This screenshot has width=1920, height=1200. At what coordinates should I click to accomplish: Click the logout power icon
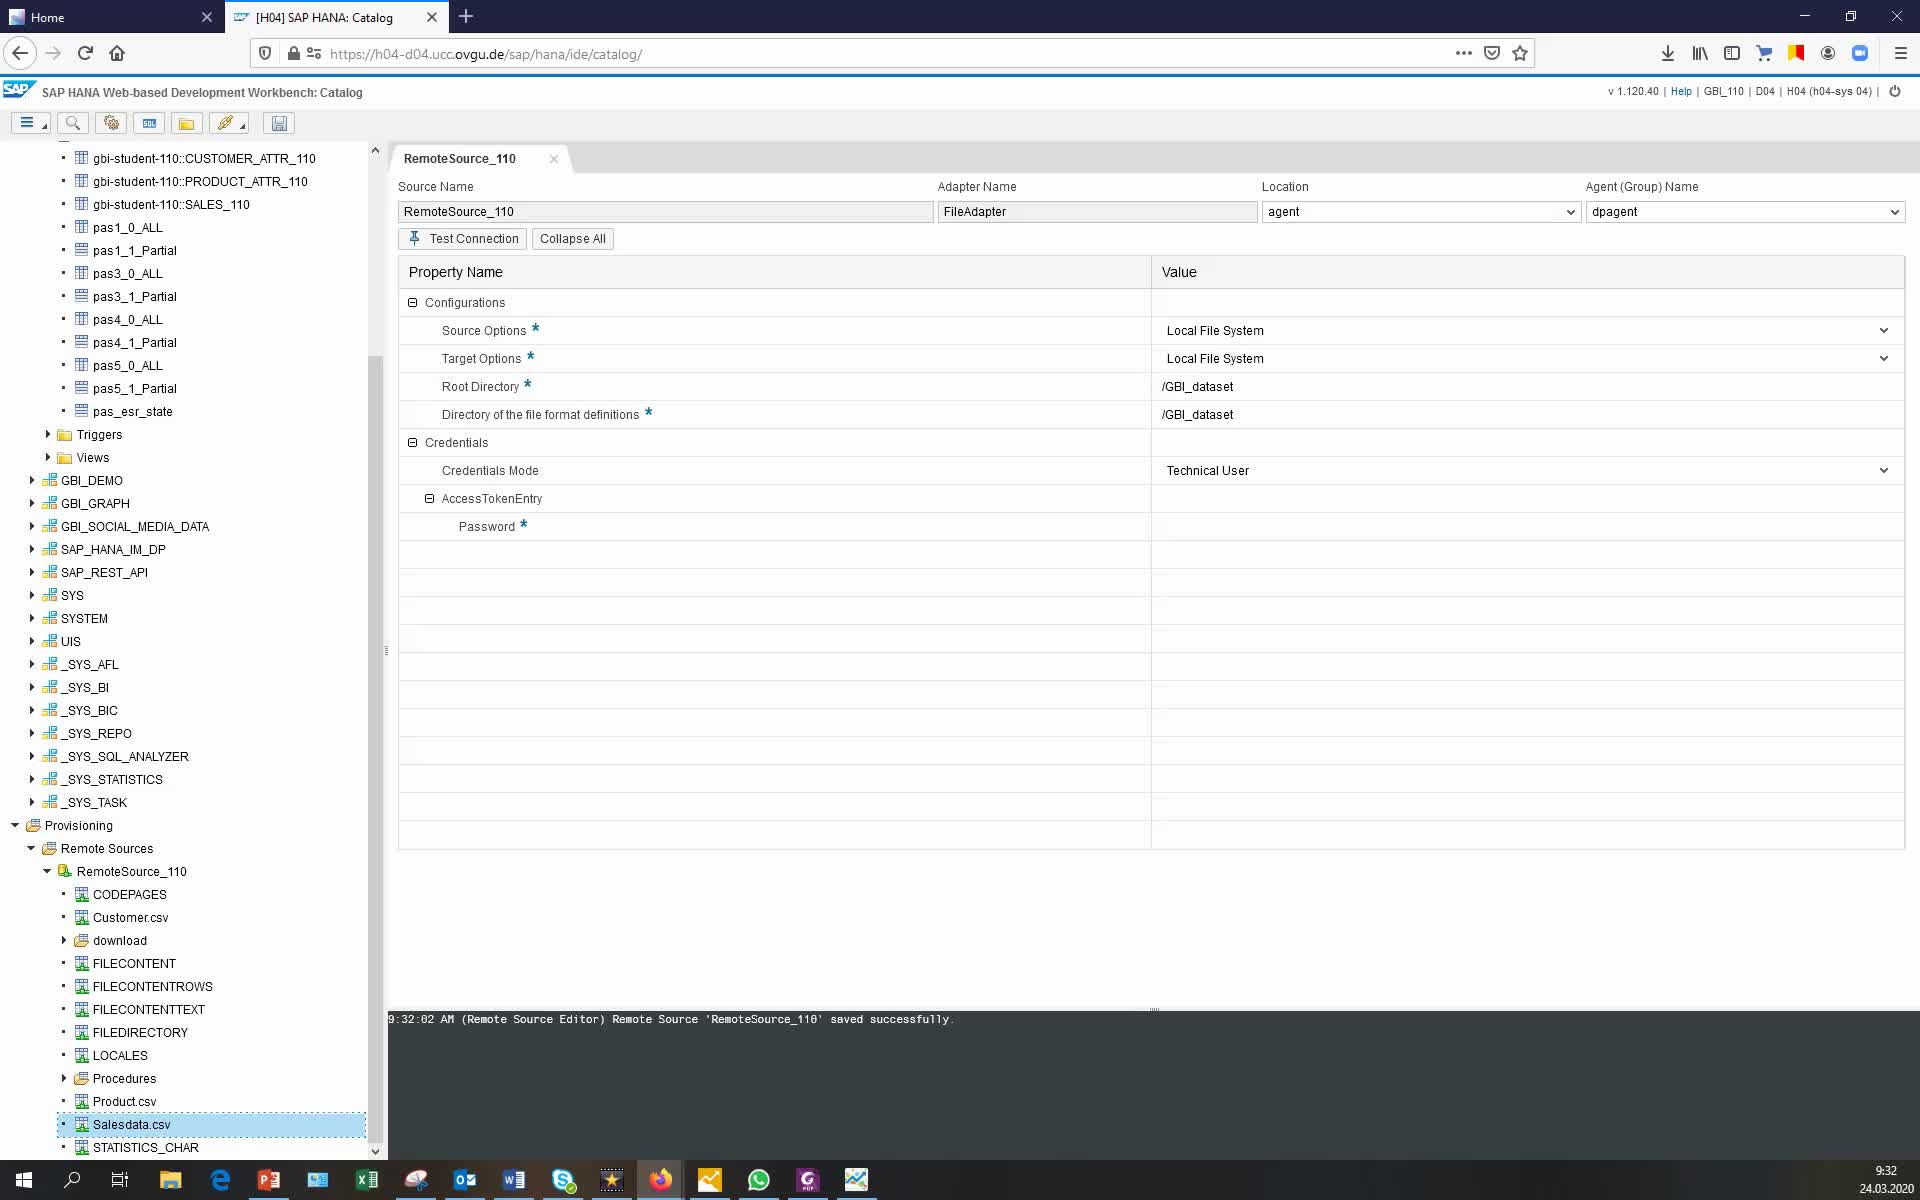tap(1894, 91)
